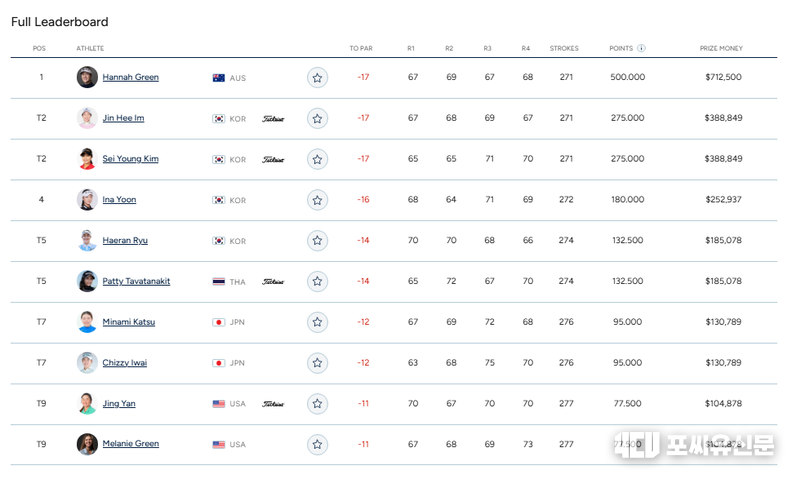
Task: Open Jing Yan's profile link
Action: coord(119,404)
